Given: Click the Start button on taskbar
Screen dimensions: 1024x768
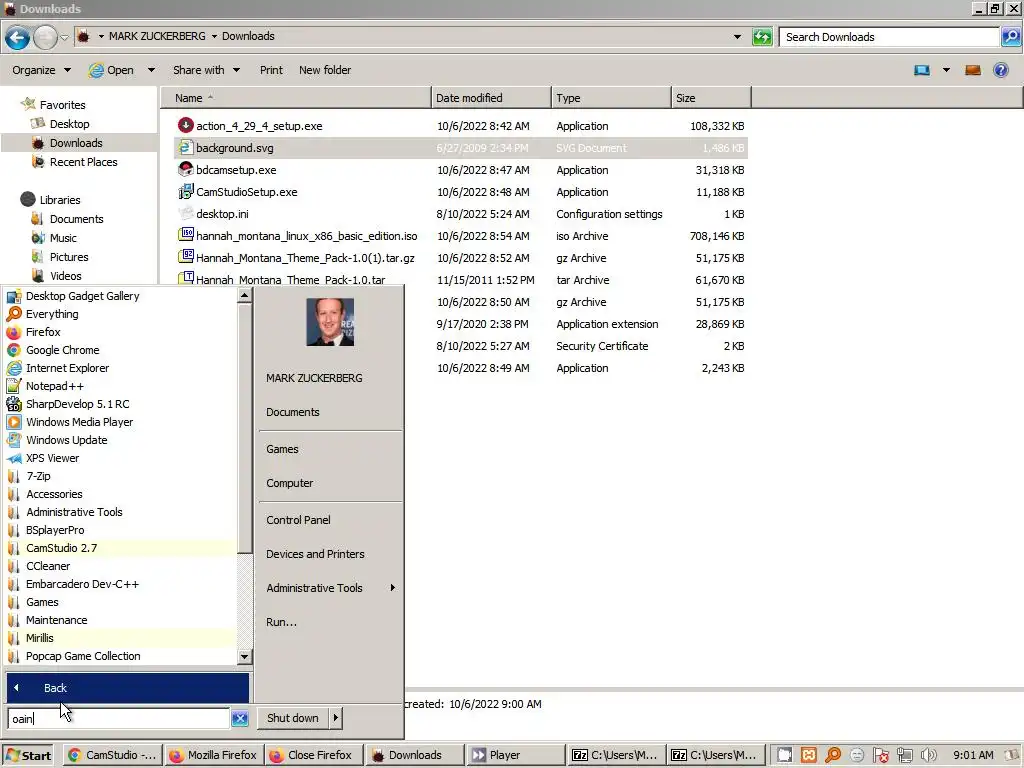Looking at the screenshot, I should click(x=28, y=755).
